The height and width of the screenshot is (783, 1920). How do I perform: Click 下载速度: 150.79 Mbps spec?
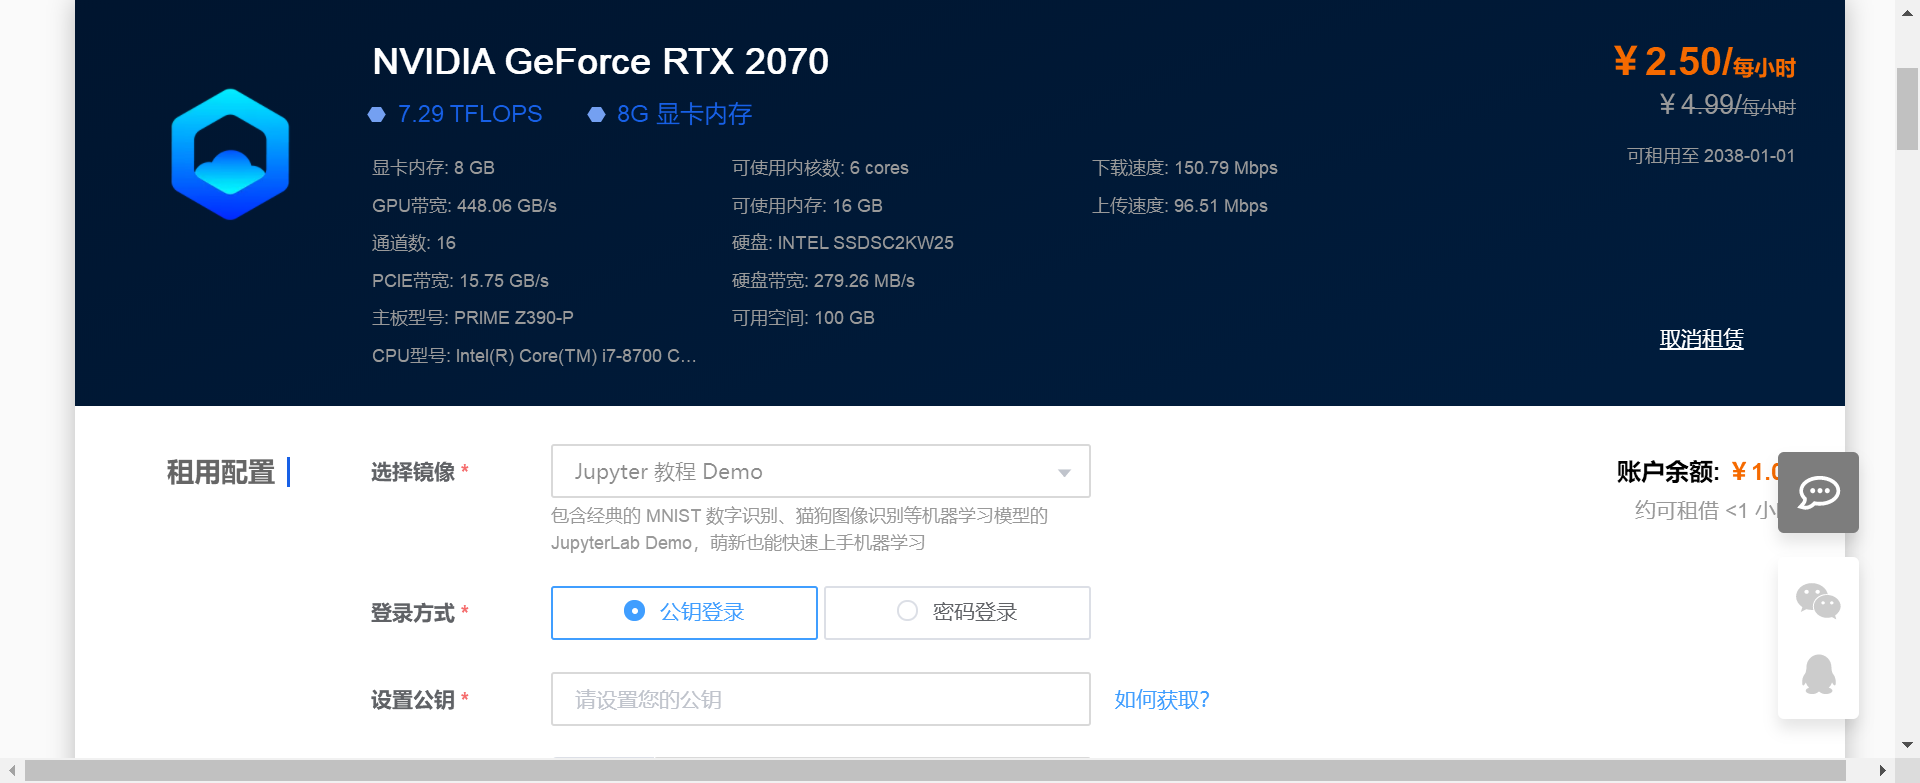coord(1184,168)
